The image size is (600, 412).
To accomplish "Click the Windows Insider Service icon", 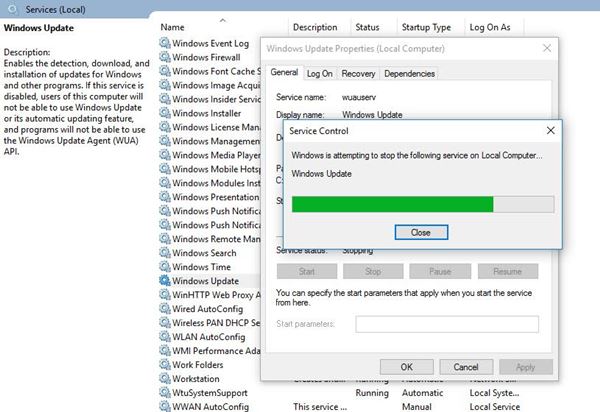I will pos(165,99).
